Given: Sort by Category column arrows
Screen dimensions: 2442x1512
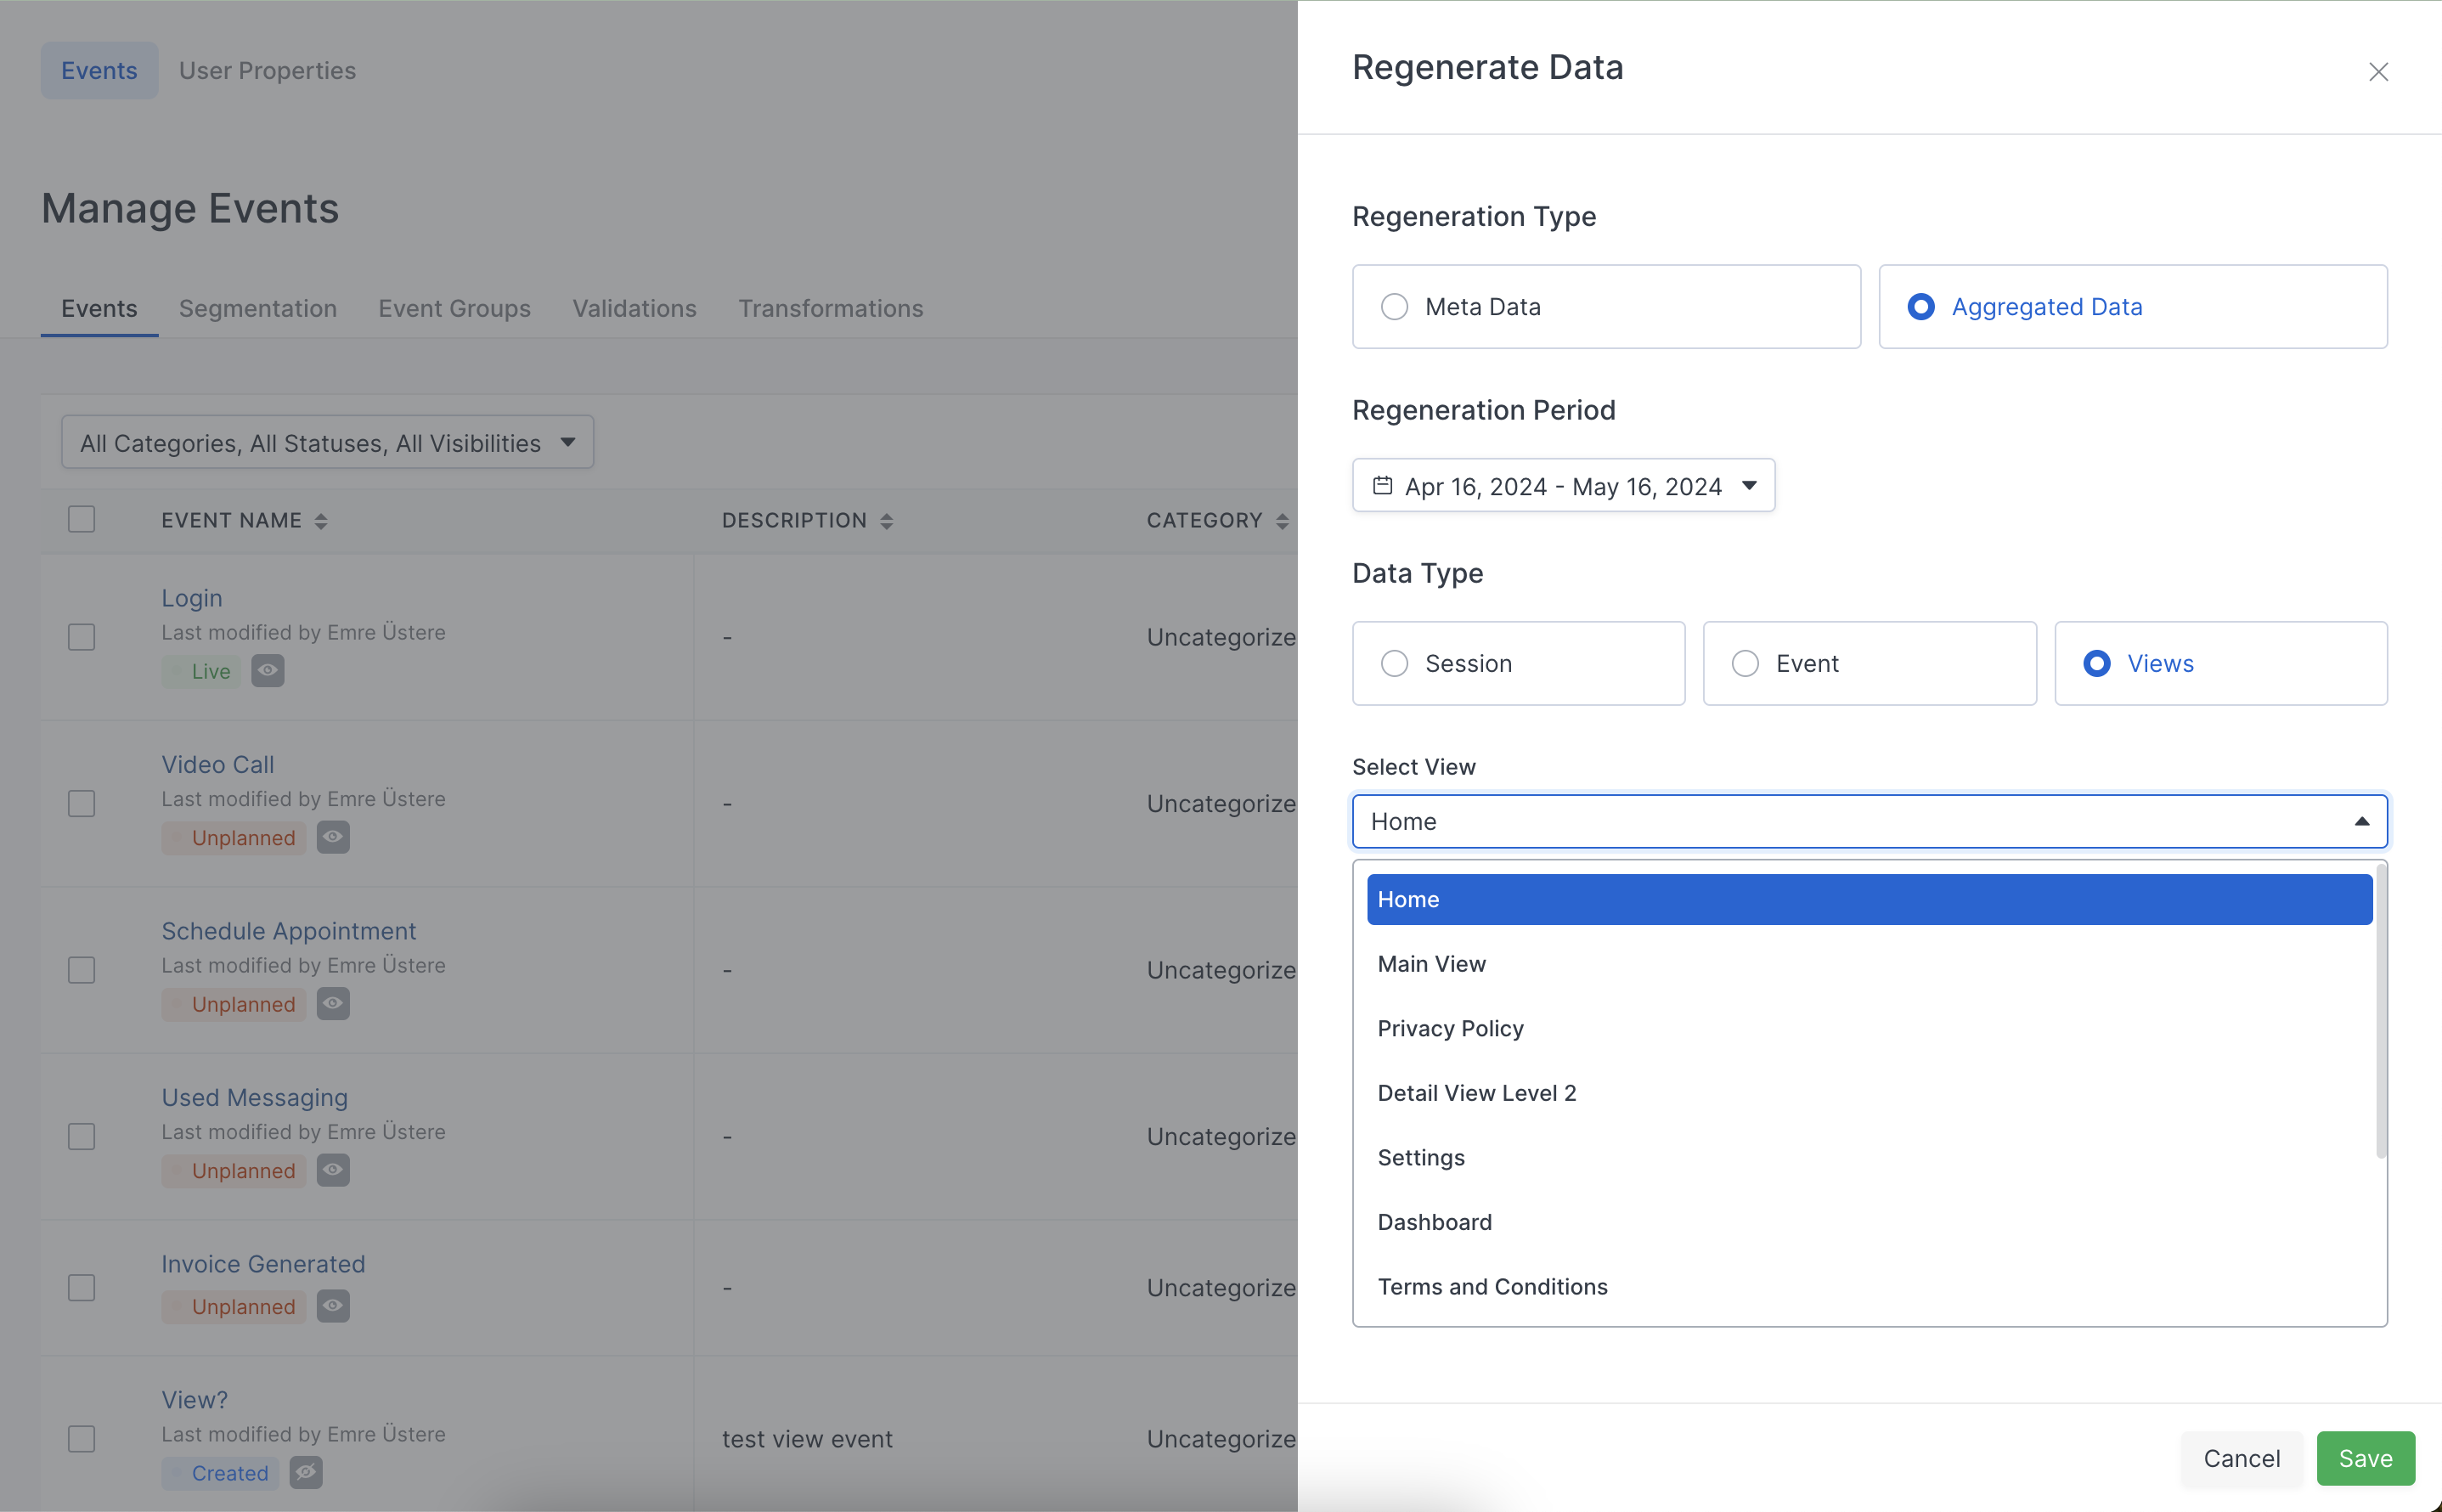Looking at the screenshot, I should coord(1282,521).
